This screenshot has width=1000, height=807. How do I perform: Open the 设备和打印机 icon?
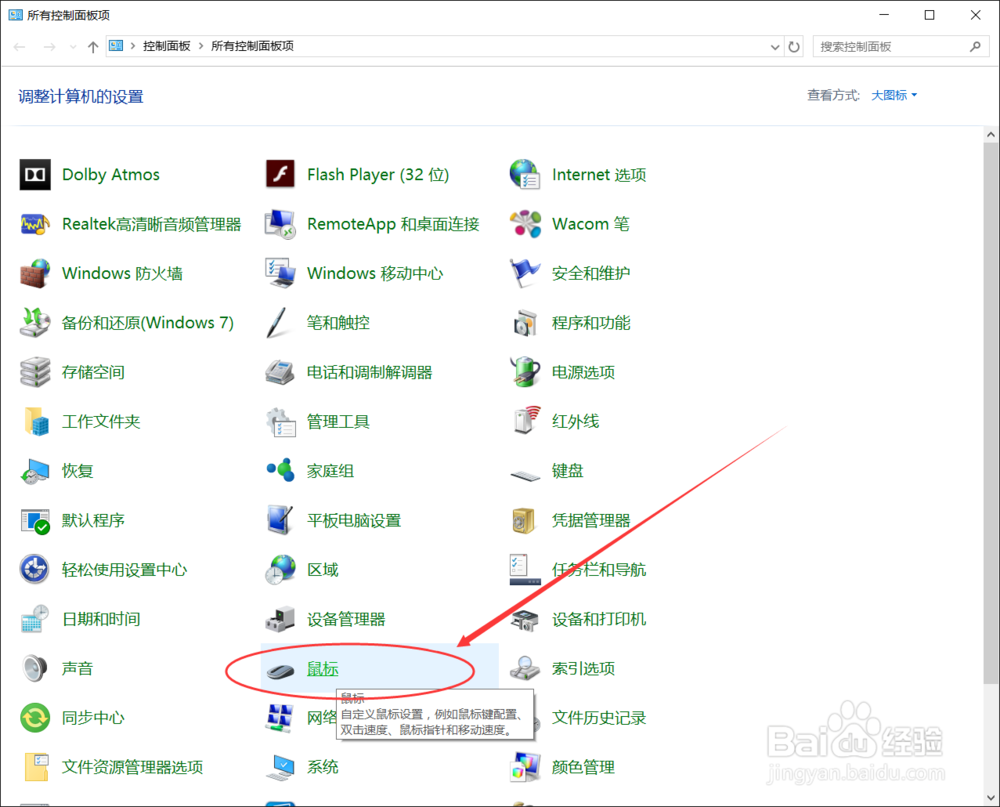[525, 619]
